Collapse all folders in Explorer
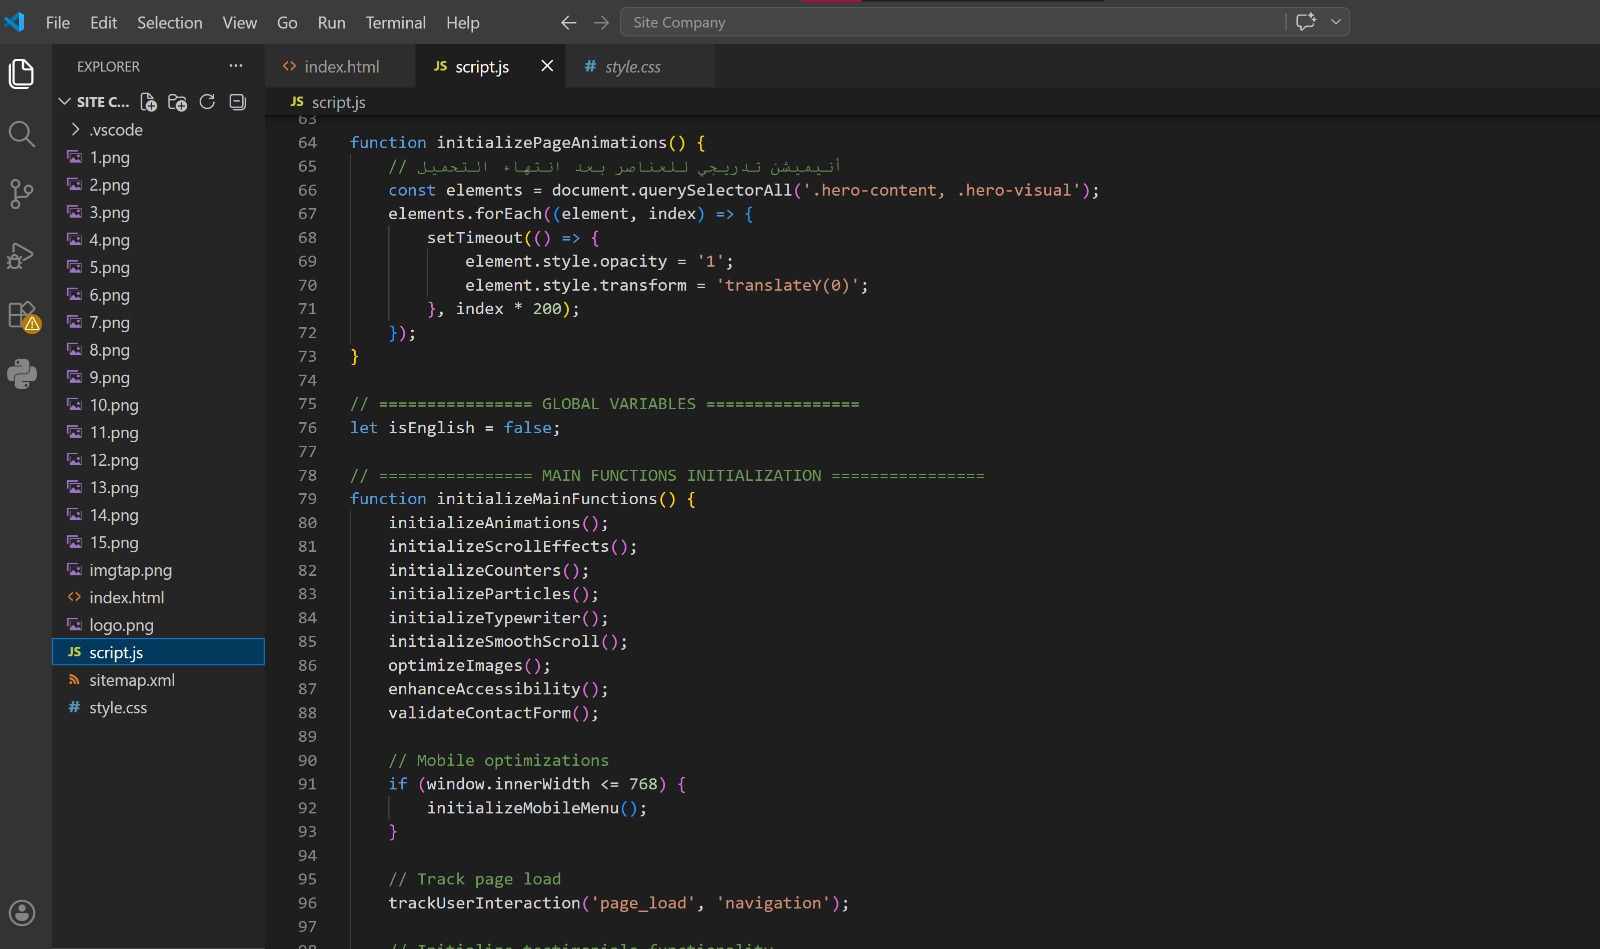This screenshot has width=1600, height=949. pos(237,102)
